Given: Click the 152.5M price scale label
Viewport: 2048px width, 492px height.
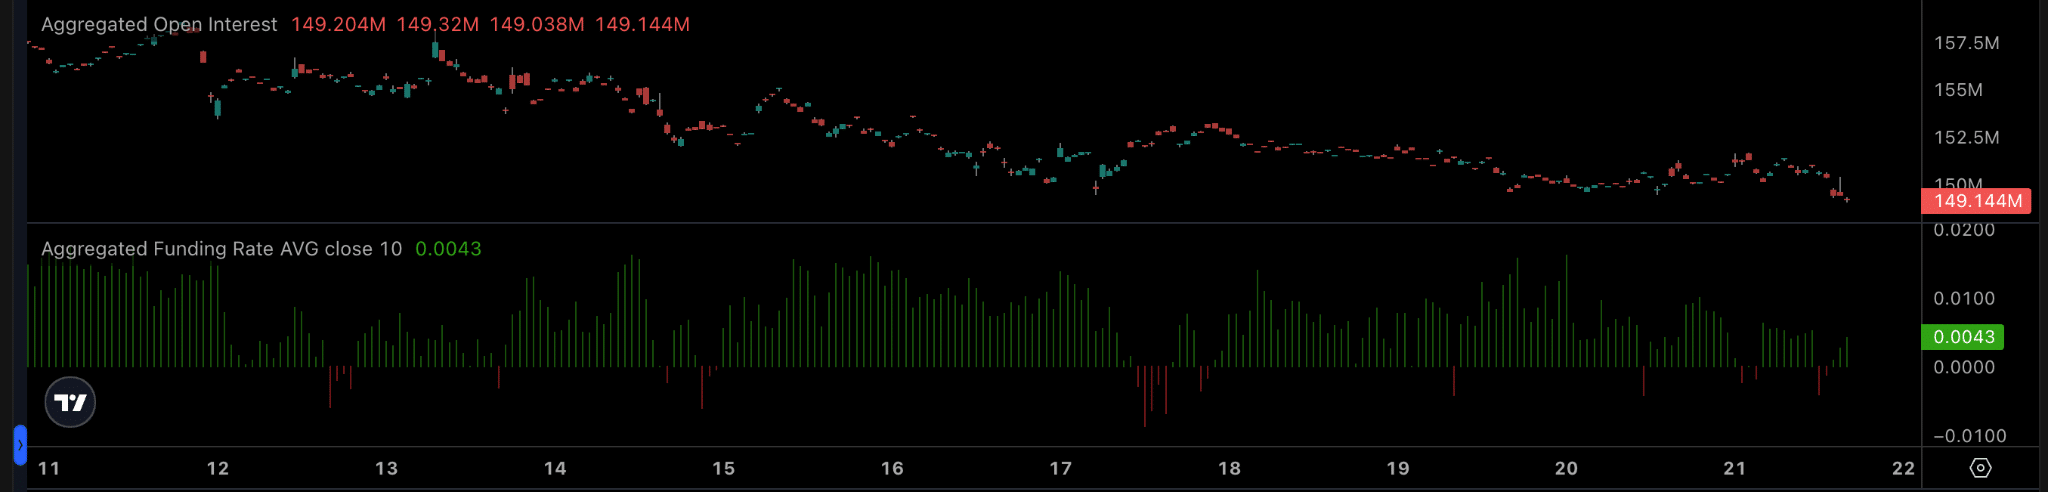Looking at the screenshot, I should tap(1967, 137).
